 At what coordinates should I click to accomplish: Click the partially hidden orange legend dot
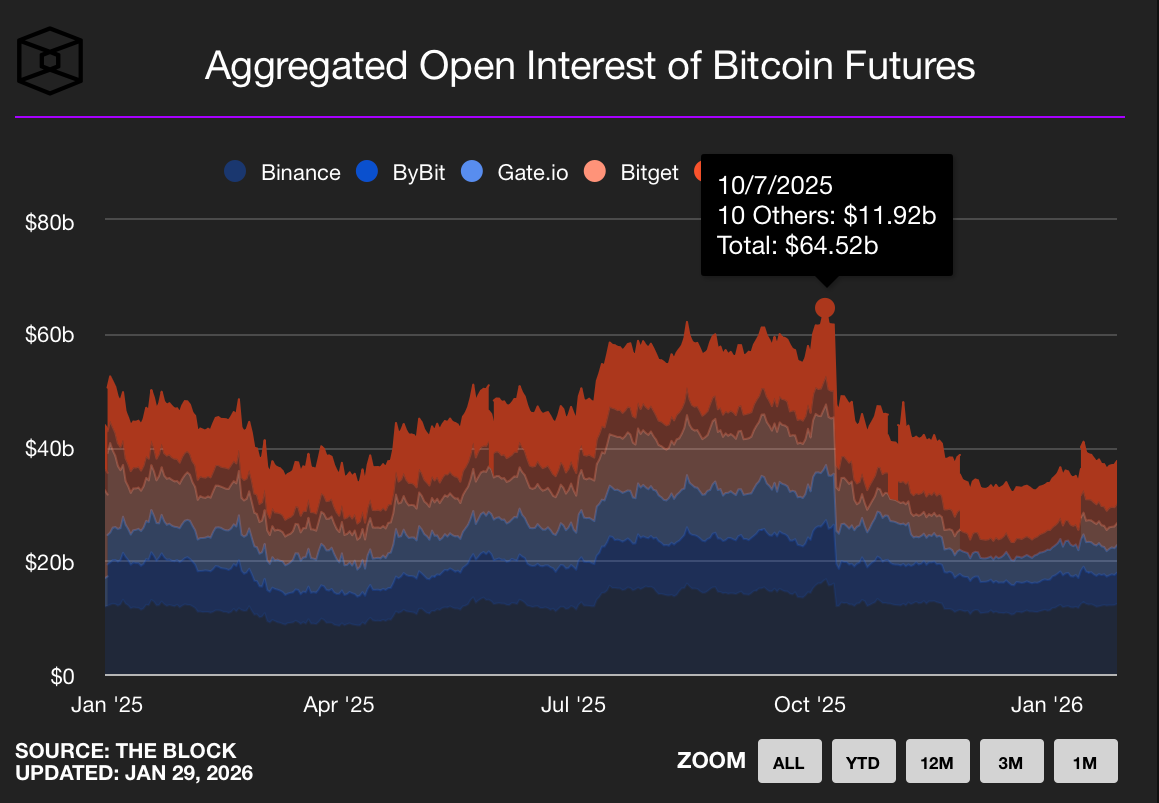pyautogui.click(x=698, y=172)
